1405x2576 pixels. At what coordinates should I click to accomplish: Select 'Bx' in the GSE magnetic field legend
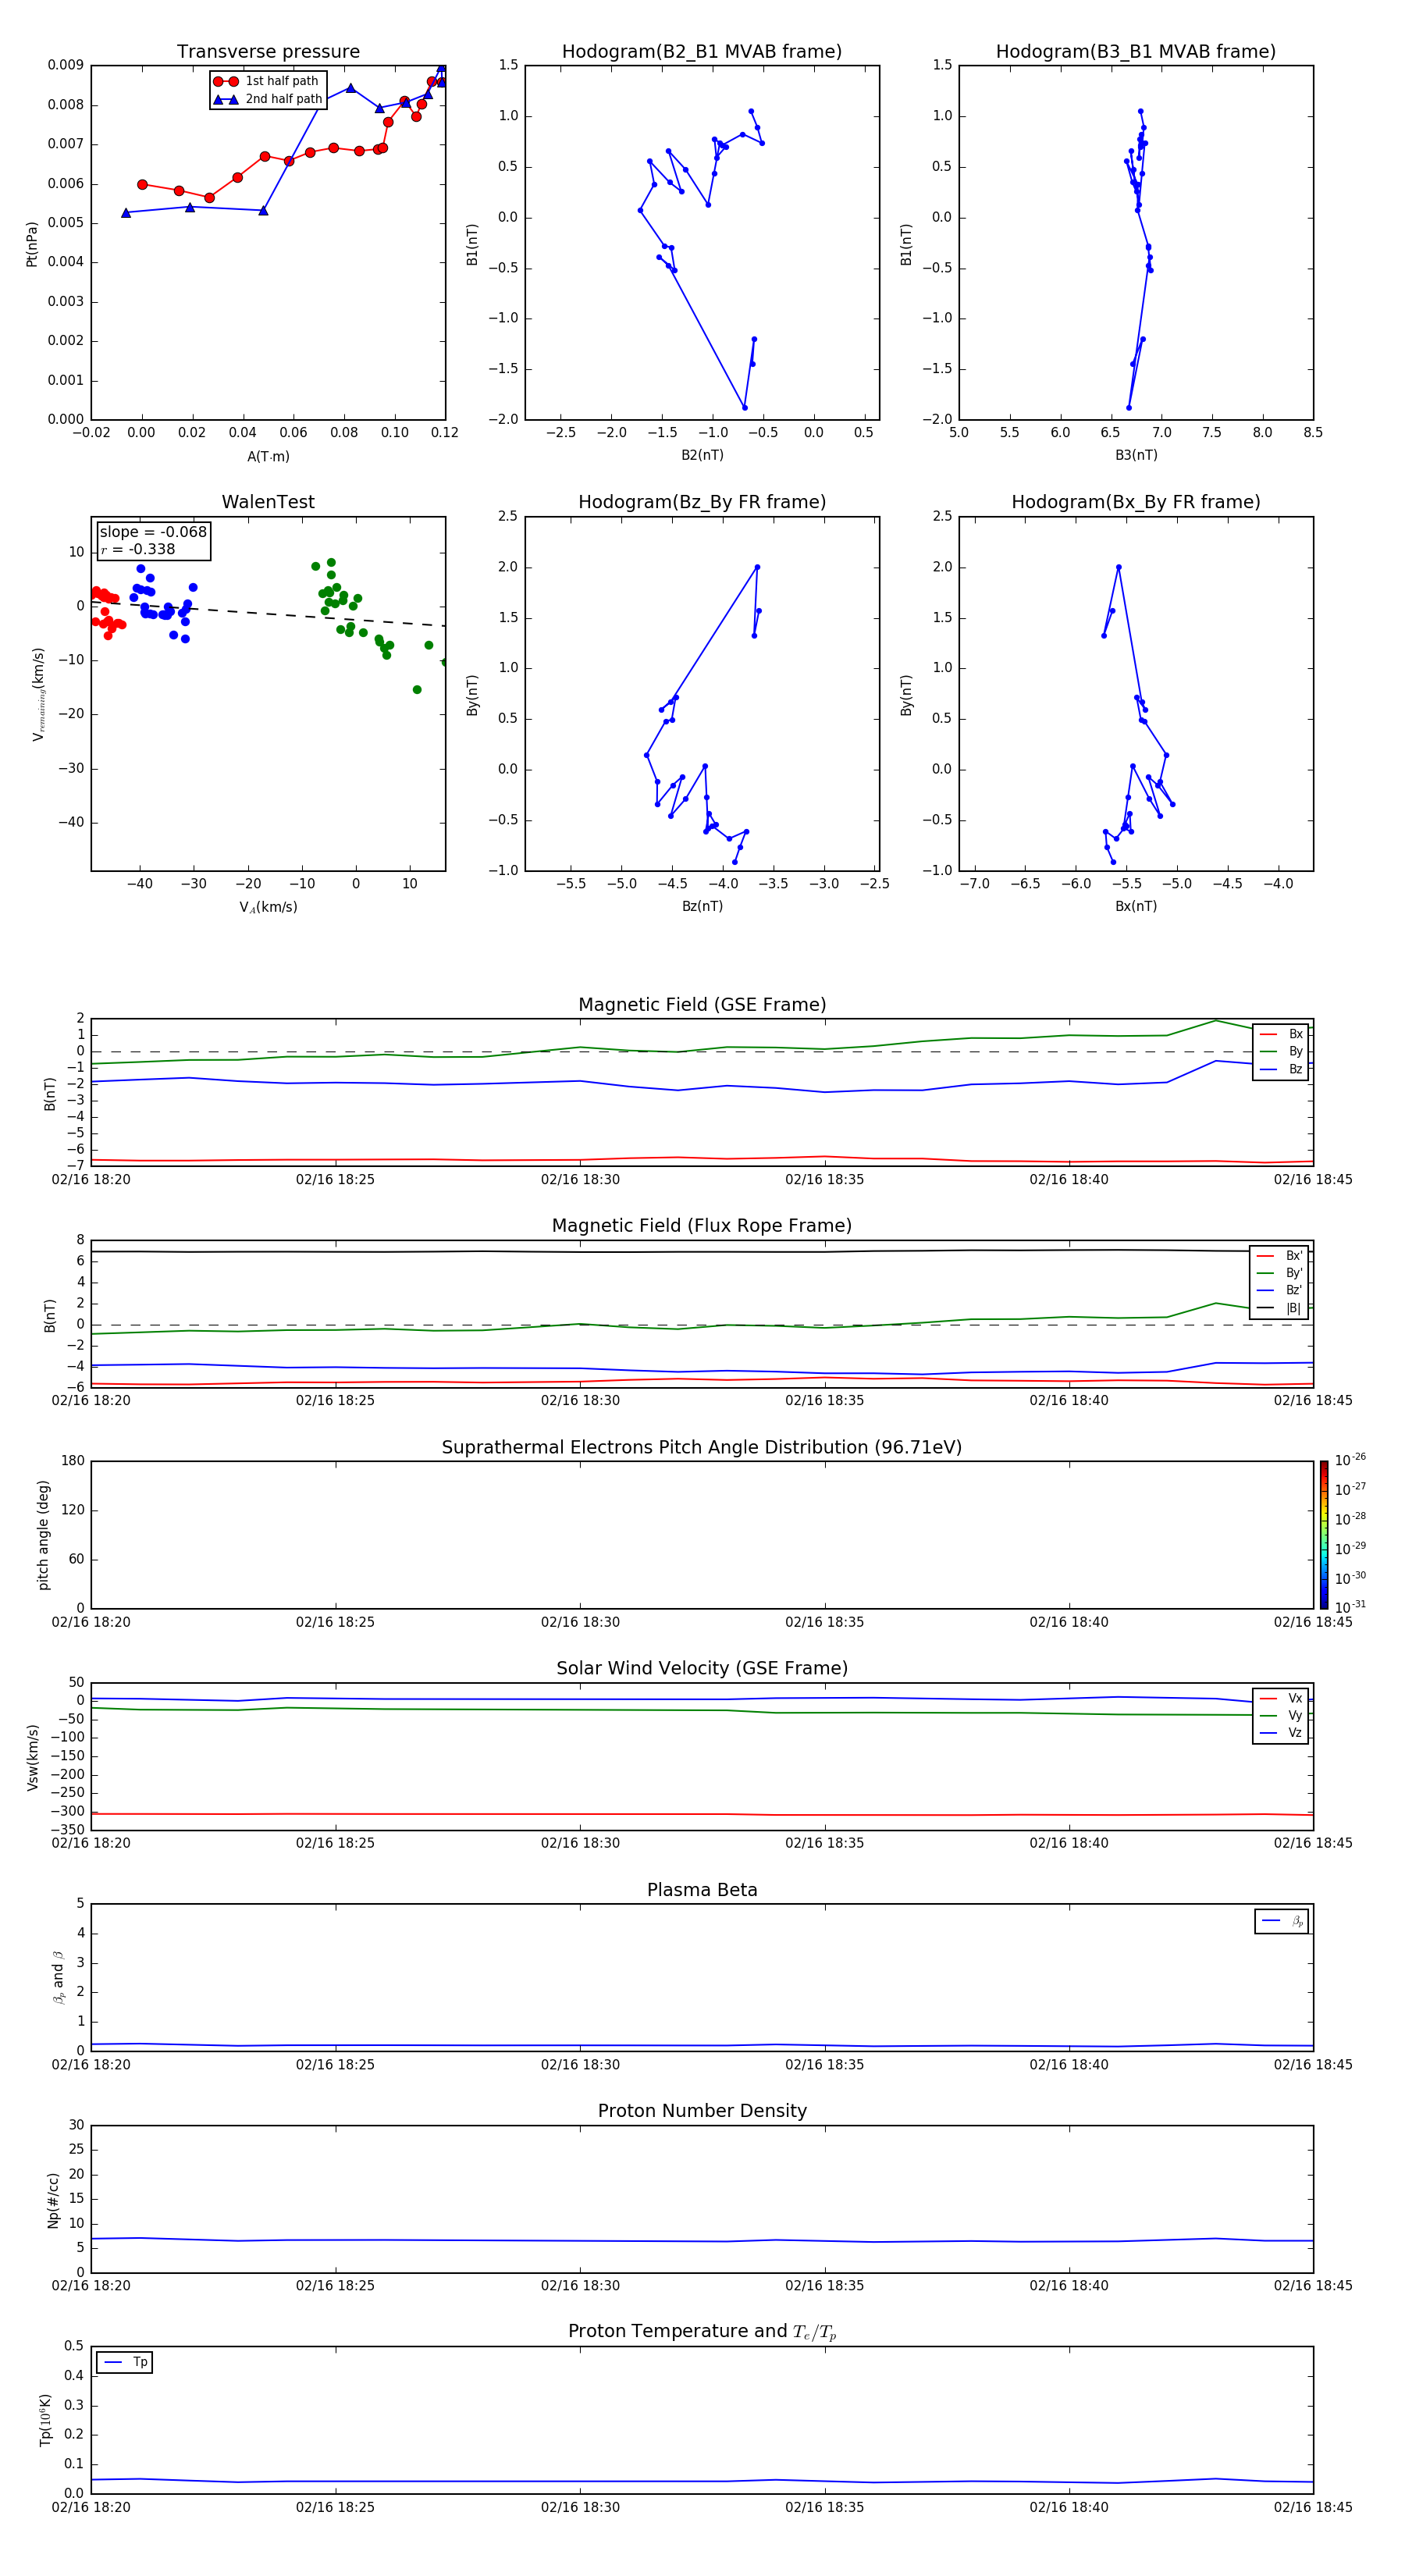(1282, 1034)
